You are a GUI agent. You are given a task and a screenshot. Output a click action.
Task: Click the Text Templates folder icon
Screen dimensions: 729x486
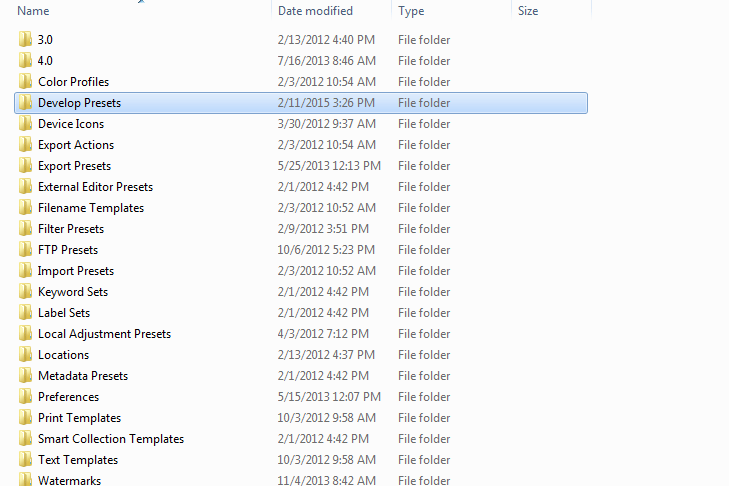(26, 459)
